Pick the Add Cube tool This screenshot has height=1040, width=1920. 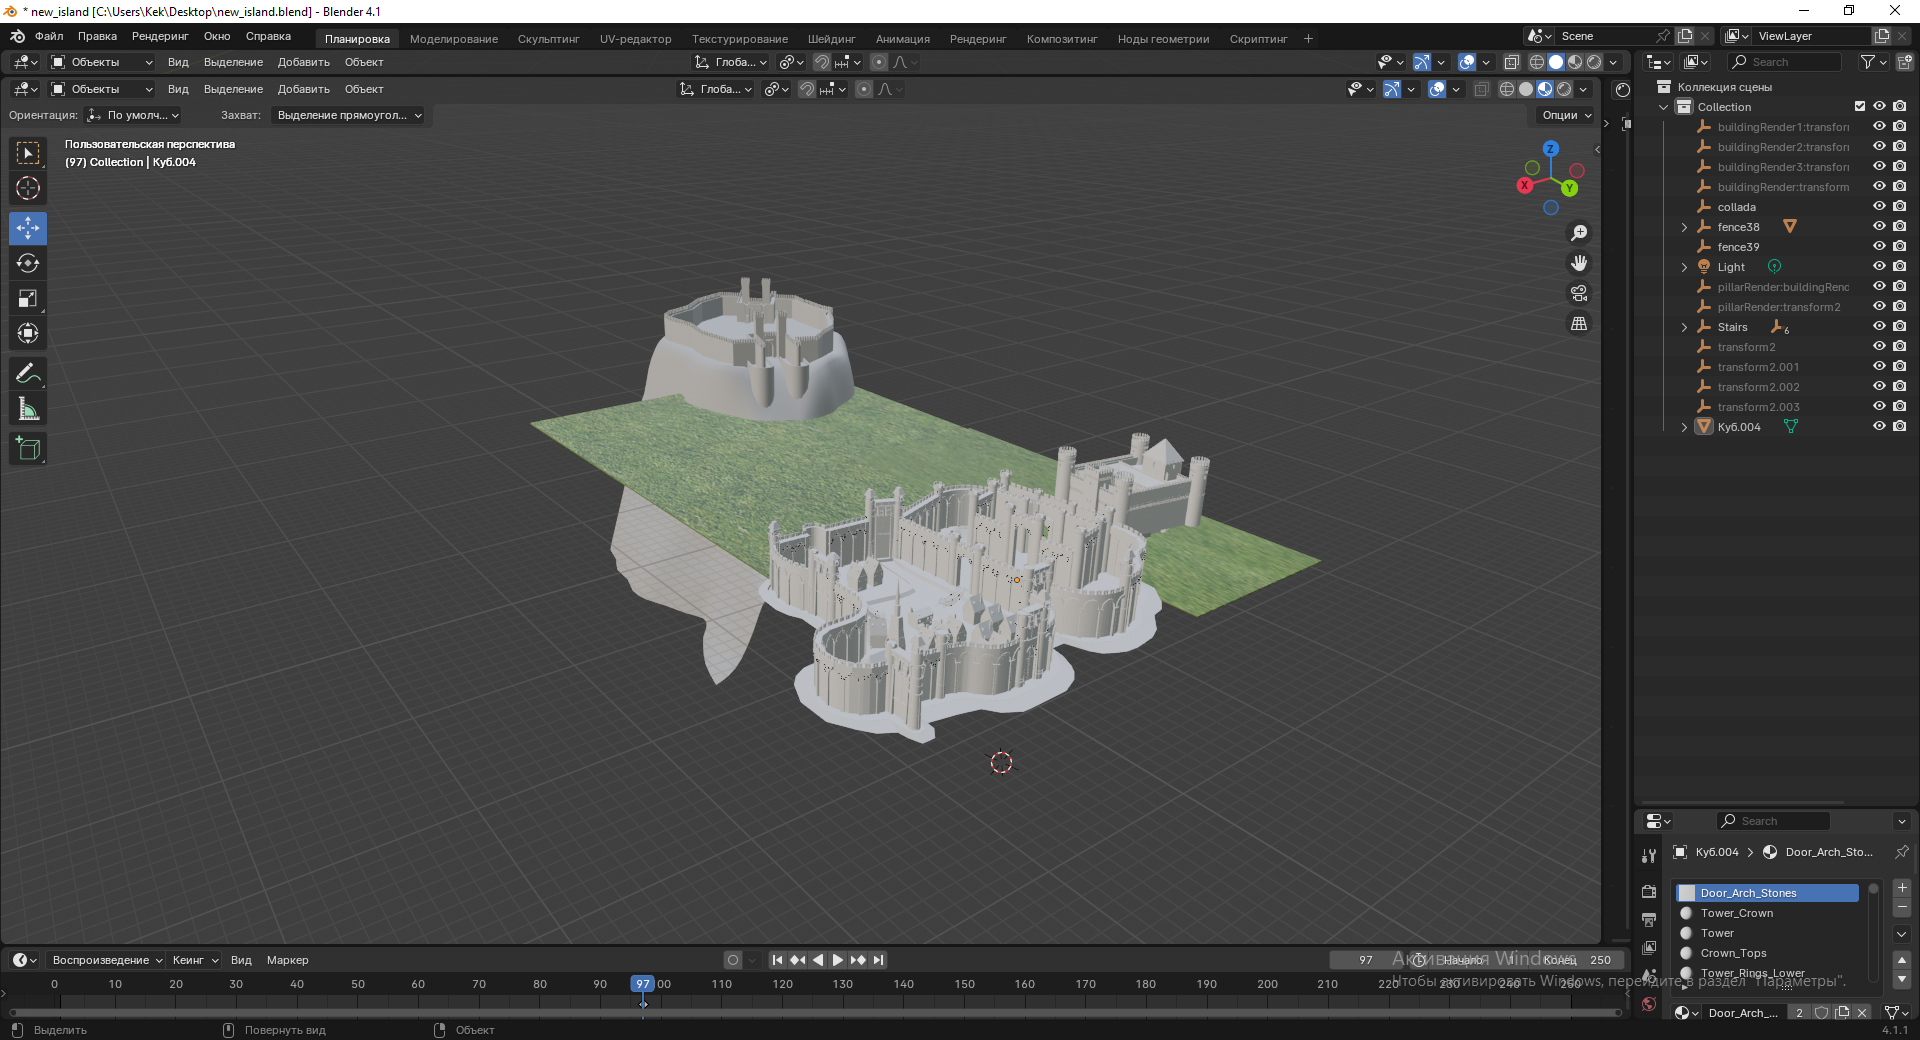click(x=28, y=449)
